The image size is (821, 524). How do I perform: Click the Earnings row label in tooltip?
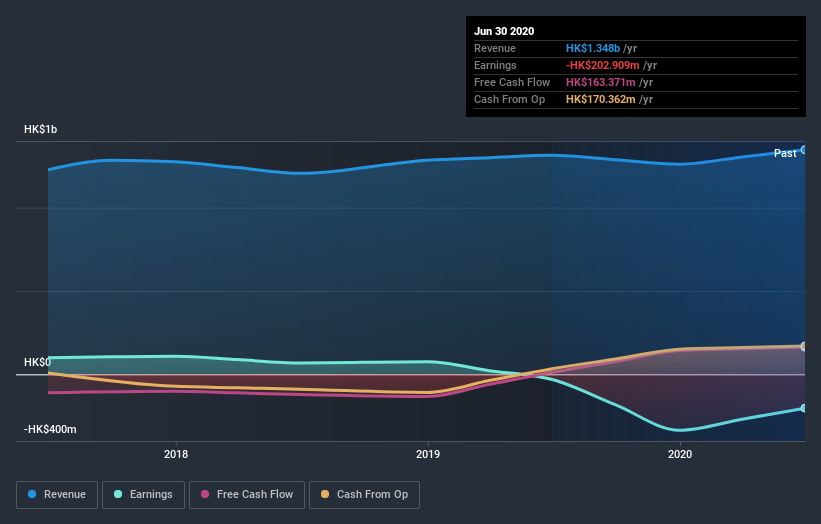(495, 65)
